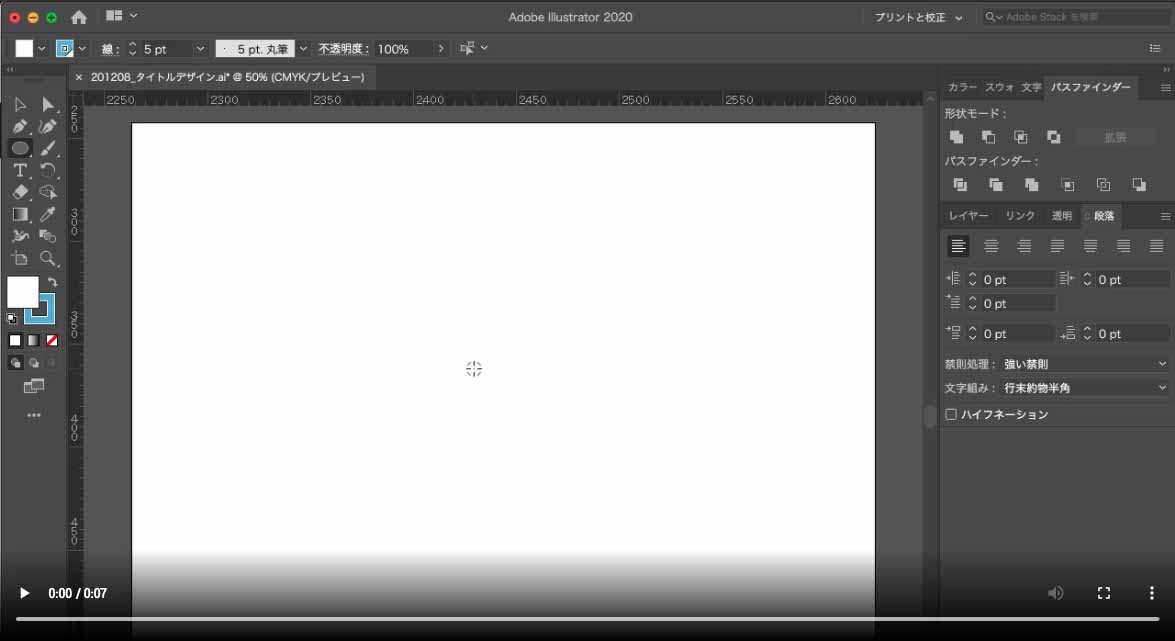Apply Intersect shape mode
Image resolution: width=1175 pixels, height=641 pixels.
1021,137
